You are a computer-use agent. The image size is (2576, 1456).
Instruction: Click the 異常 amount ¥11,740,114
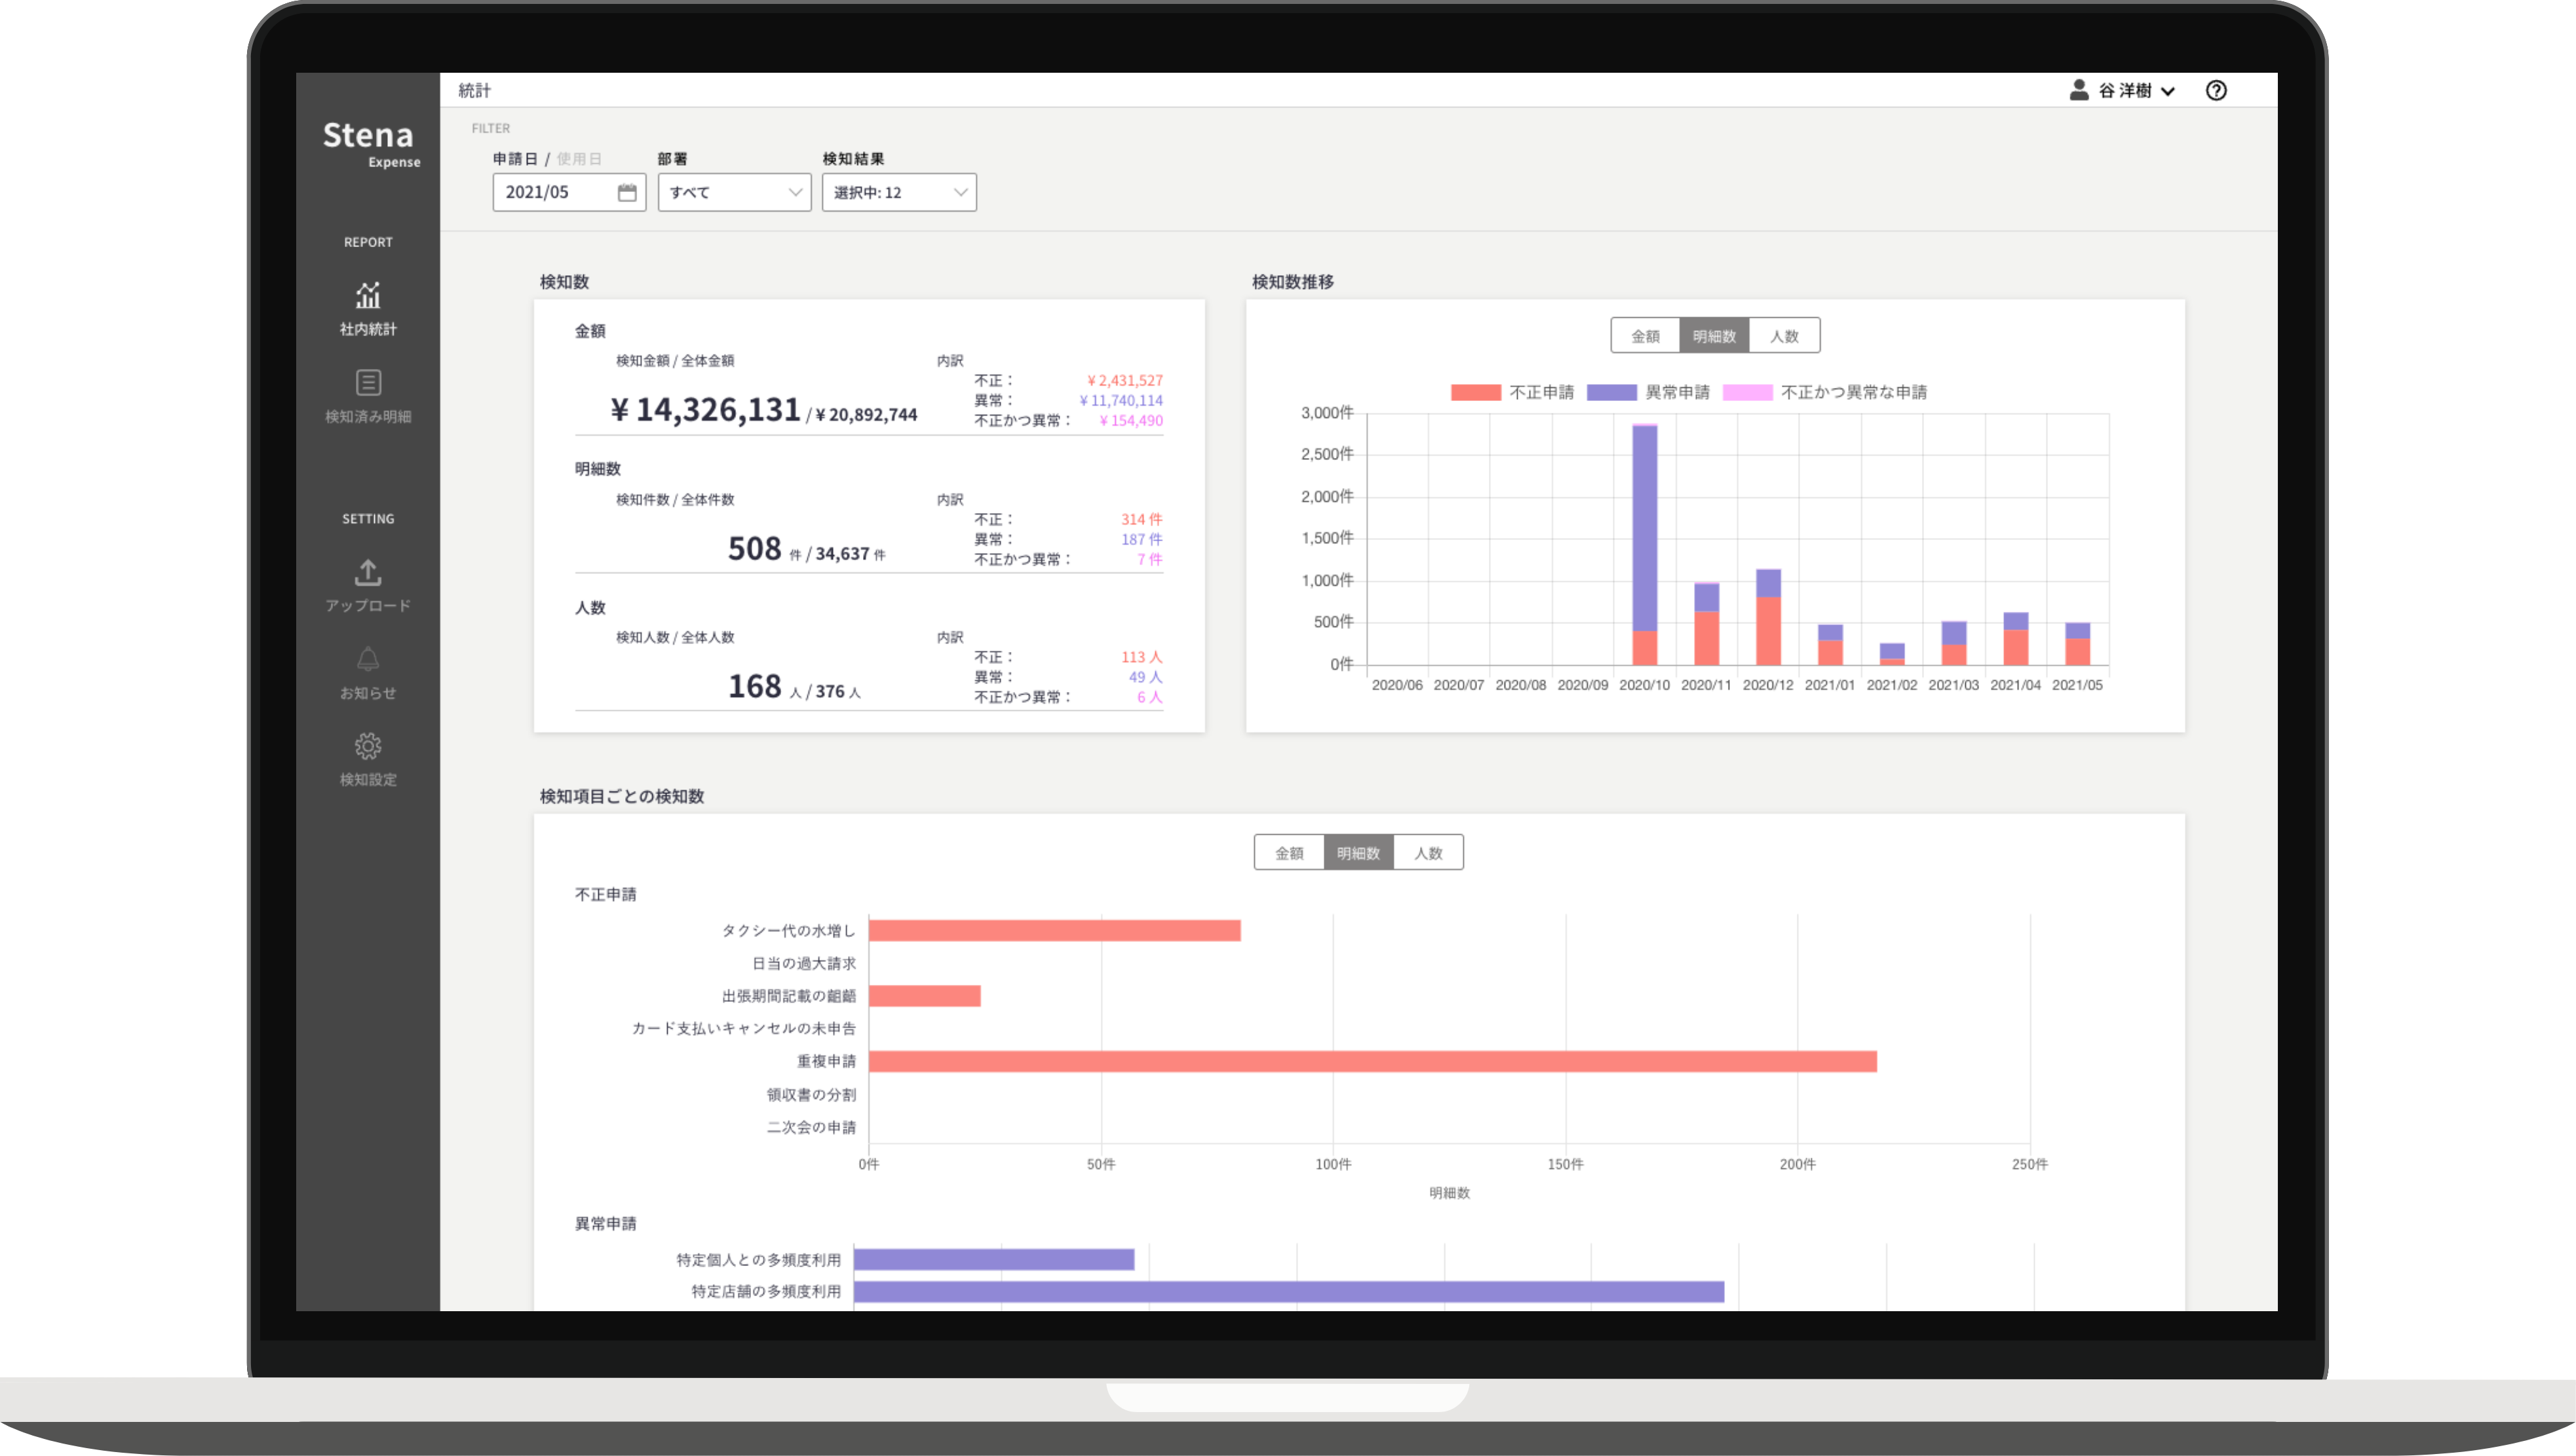coord(1120,401)
